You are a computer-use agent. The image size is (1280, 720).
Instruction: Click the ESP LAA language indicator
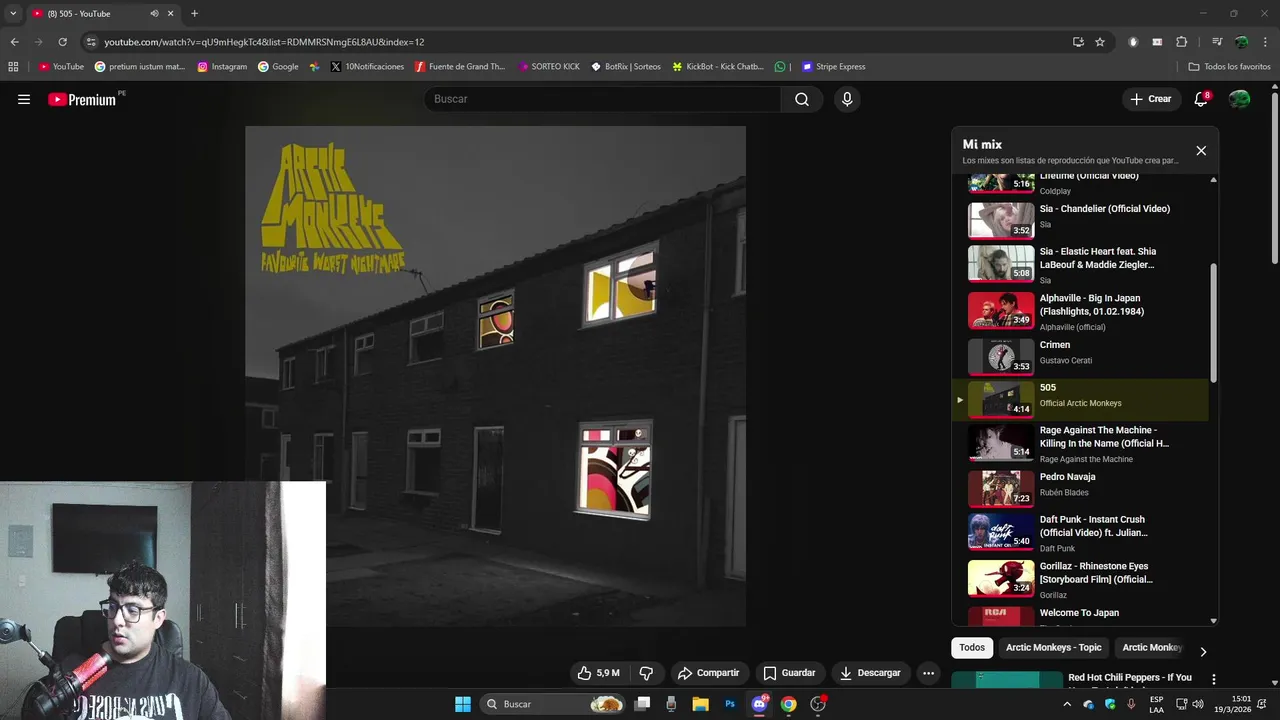pos(1156,704)
